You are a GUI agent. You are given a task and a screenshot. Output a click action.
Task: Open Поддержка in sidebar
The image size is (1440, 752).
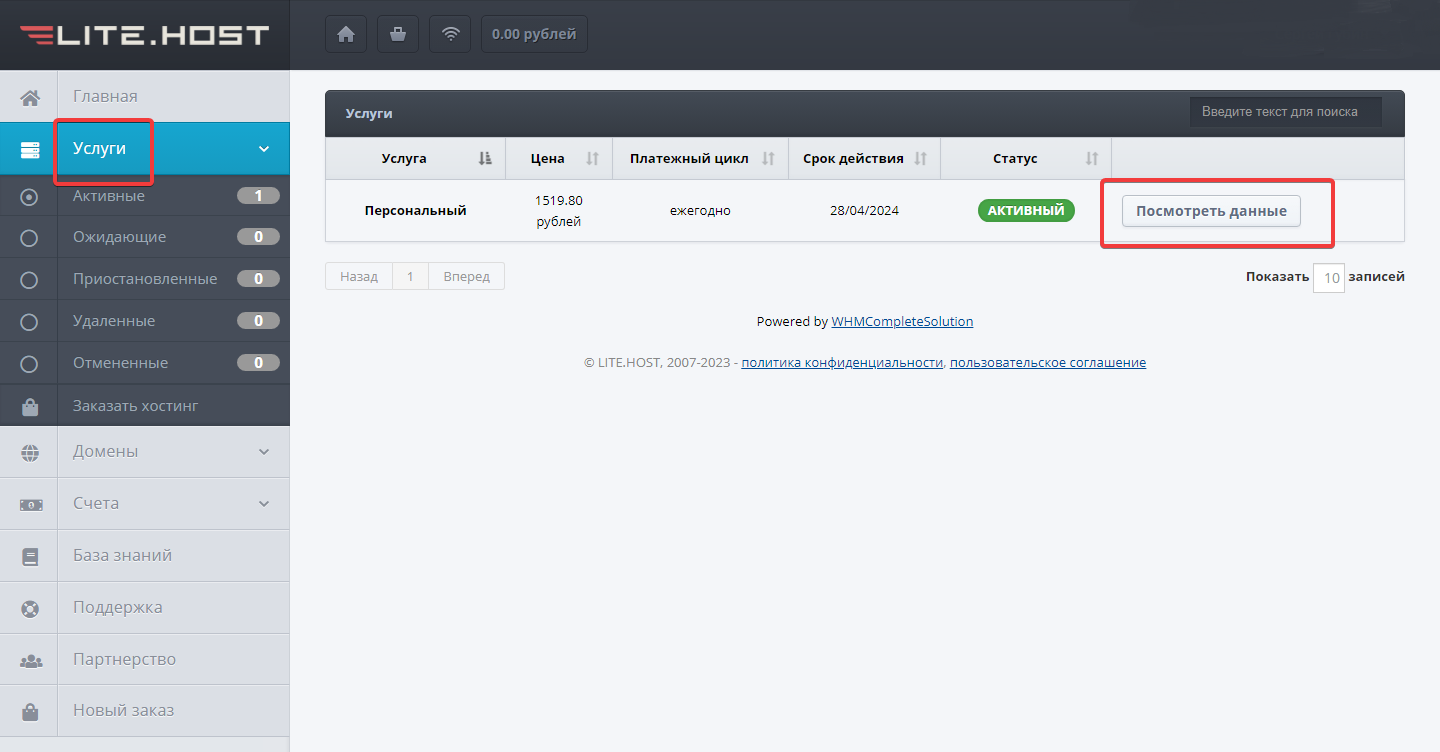coord(145,607)
